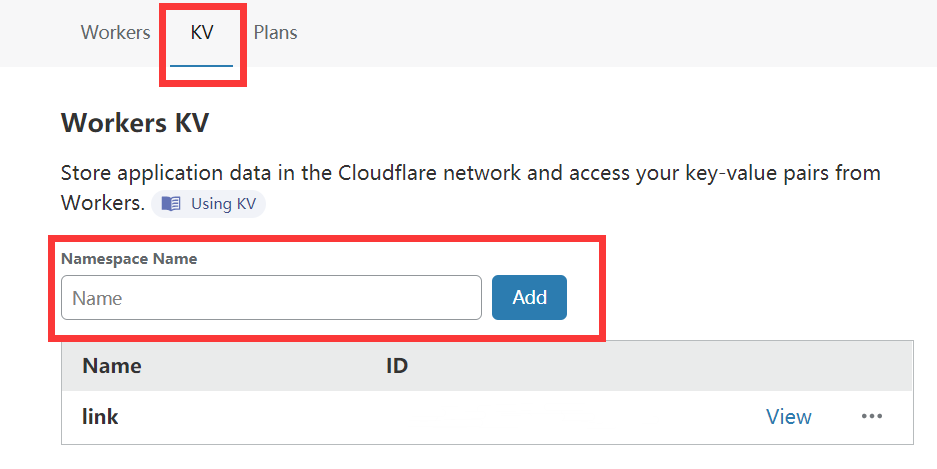This screenshot has height=469, width=937.
Task: Switch to the Workers tab
Action: (x=115, y=32)
